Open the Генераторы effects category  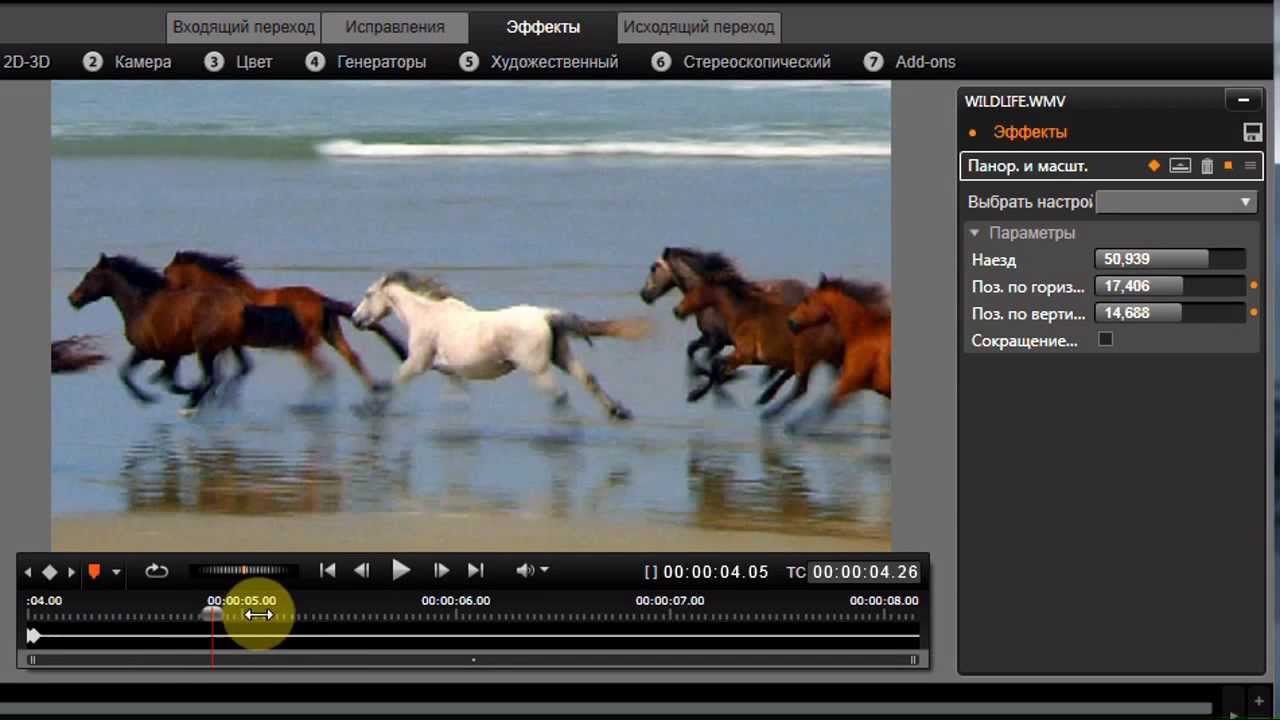366,62
